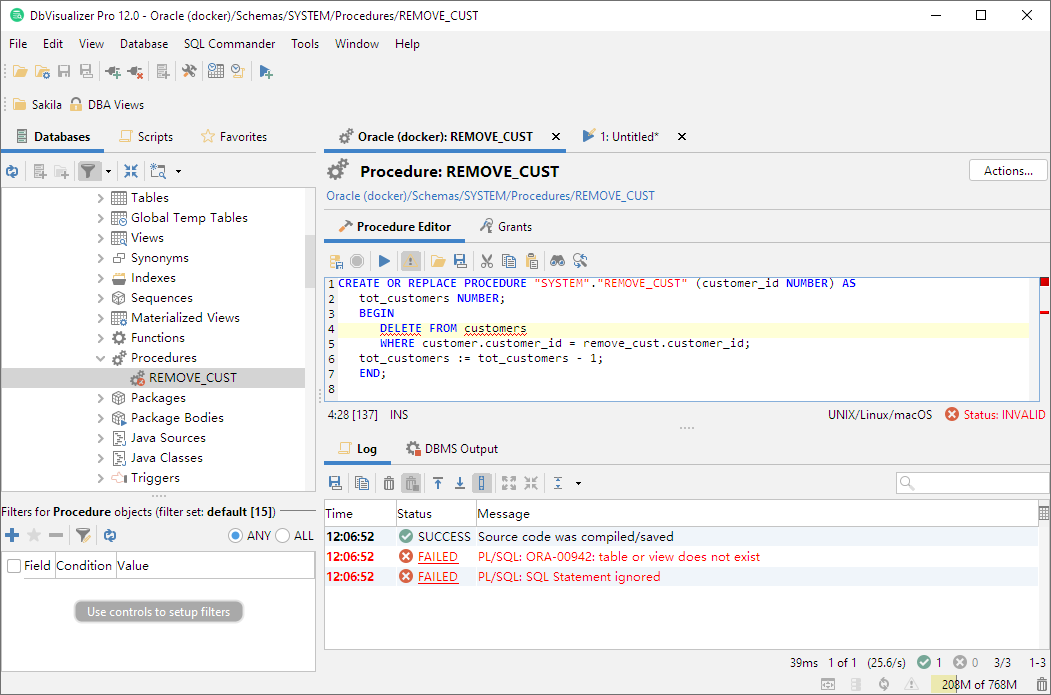Click the create database connection plug icon
The height and width of the screenshot is (695, 1051).
pos(113,71)
